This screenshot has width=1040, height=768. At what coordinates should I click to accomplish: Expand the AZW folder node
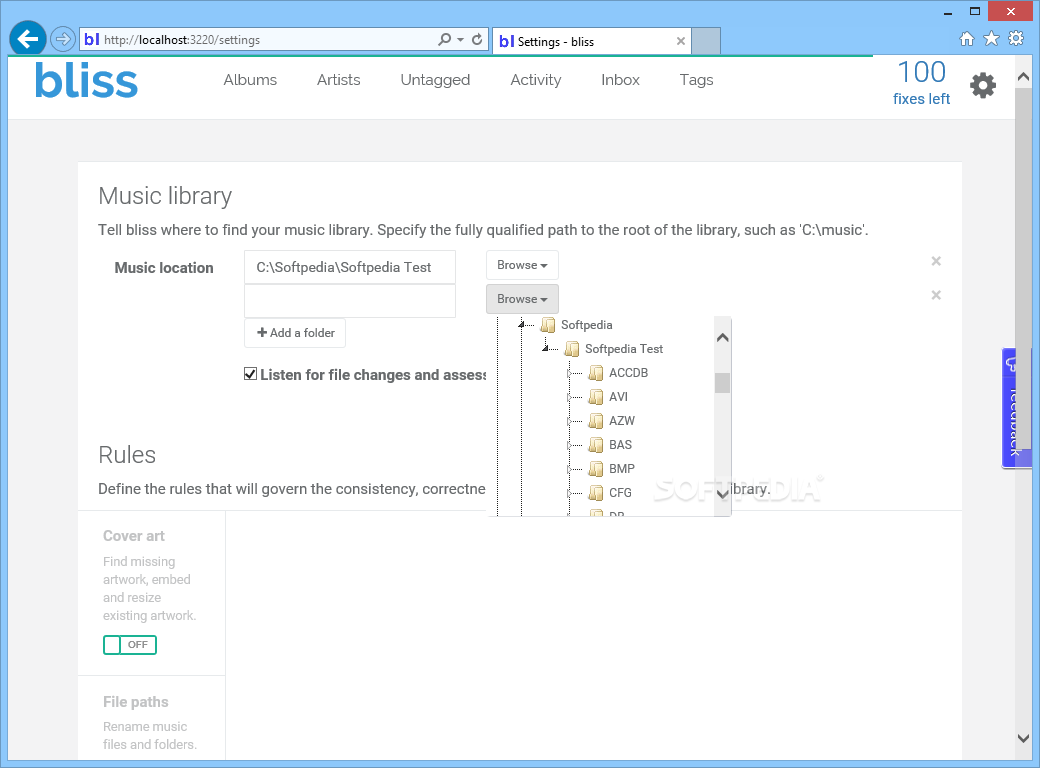pyautogui.click(x=569, y=421)
